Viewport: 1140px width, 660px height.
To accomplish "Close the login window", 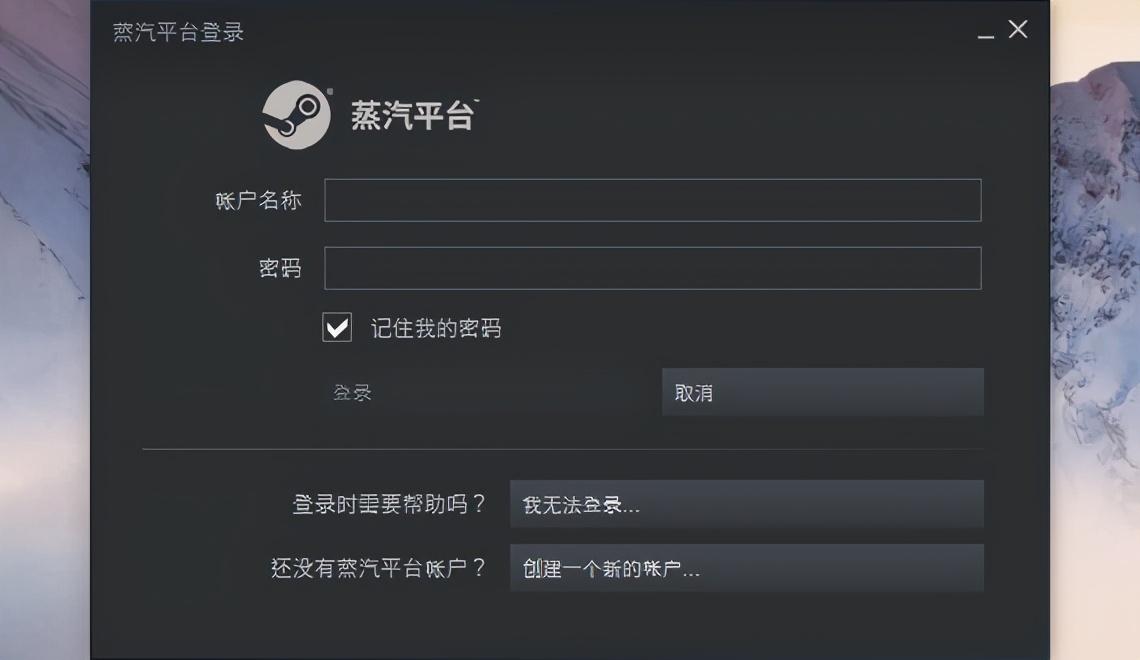I will (1017, 29).
